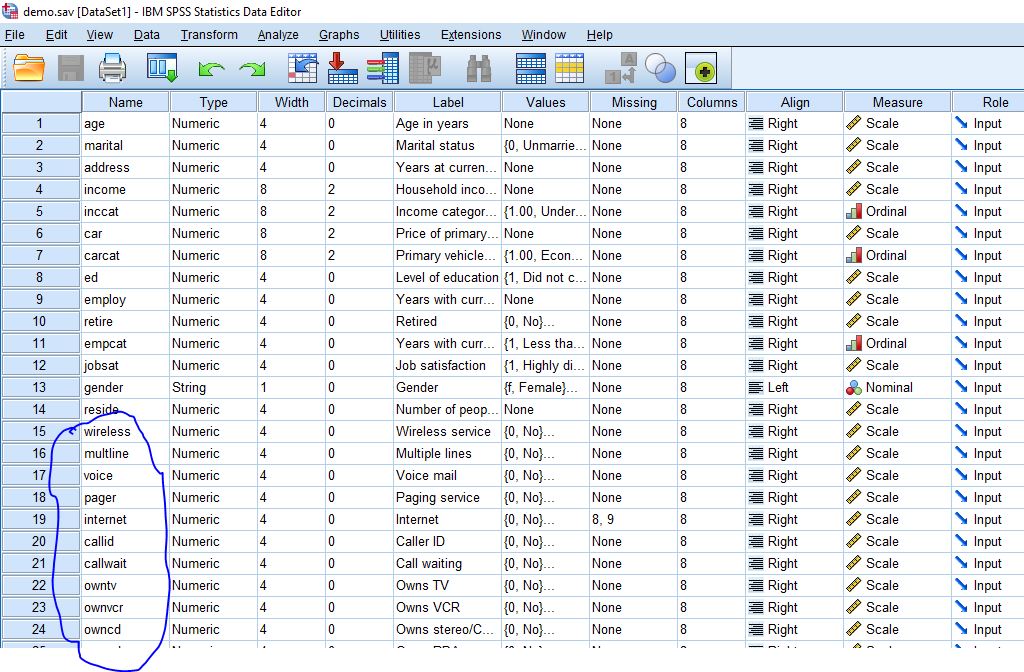Image resolution: width=1024 pixels, height=672 pixels.
Task: Click the '{0, Unmarrie...' values cell
Action: [x=545, y=145]
